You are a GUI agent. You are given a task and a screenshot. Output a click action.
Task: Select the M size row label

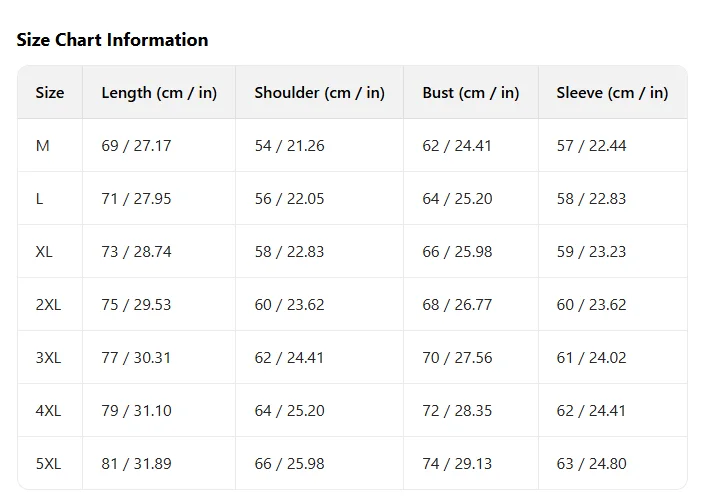click(x=42, y=146)
